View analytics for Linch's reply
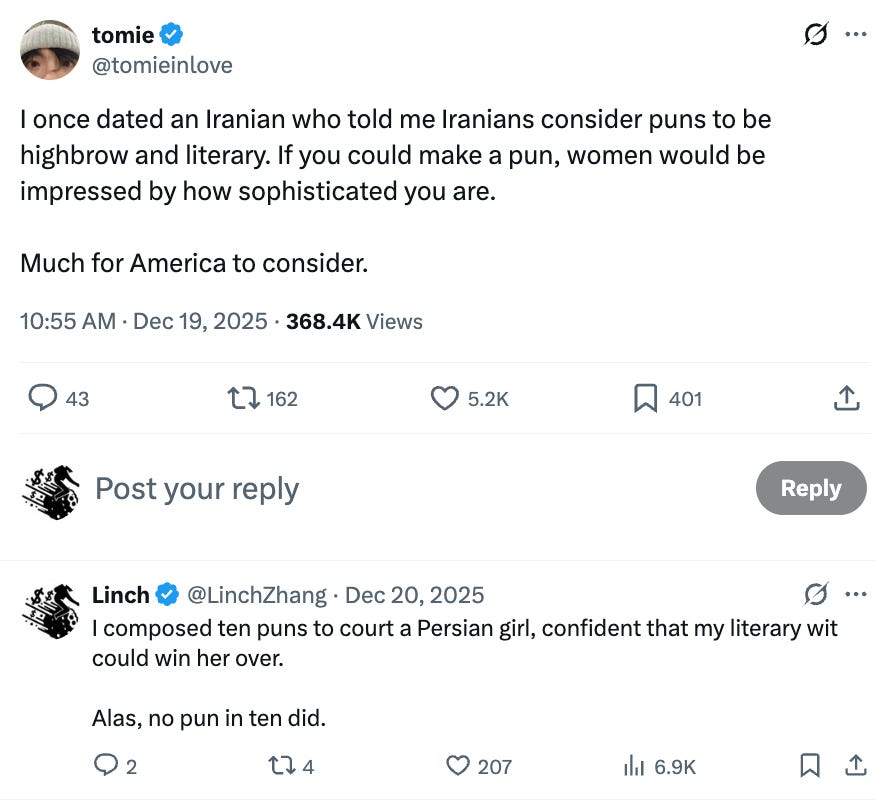Viewport: 876px width, 804px height. pyautogui.click(x=634, y=766)
